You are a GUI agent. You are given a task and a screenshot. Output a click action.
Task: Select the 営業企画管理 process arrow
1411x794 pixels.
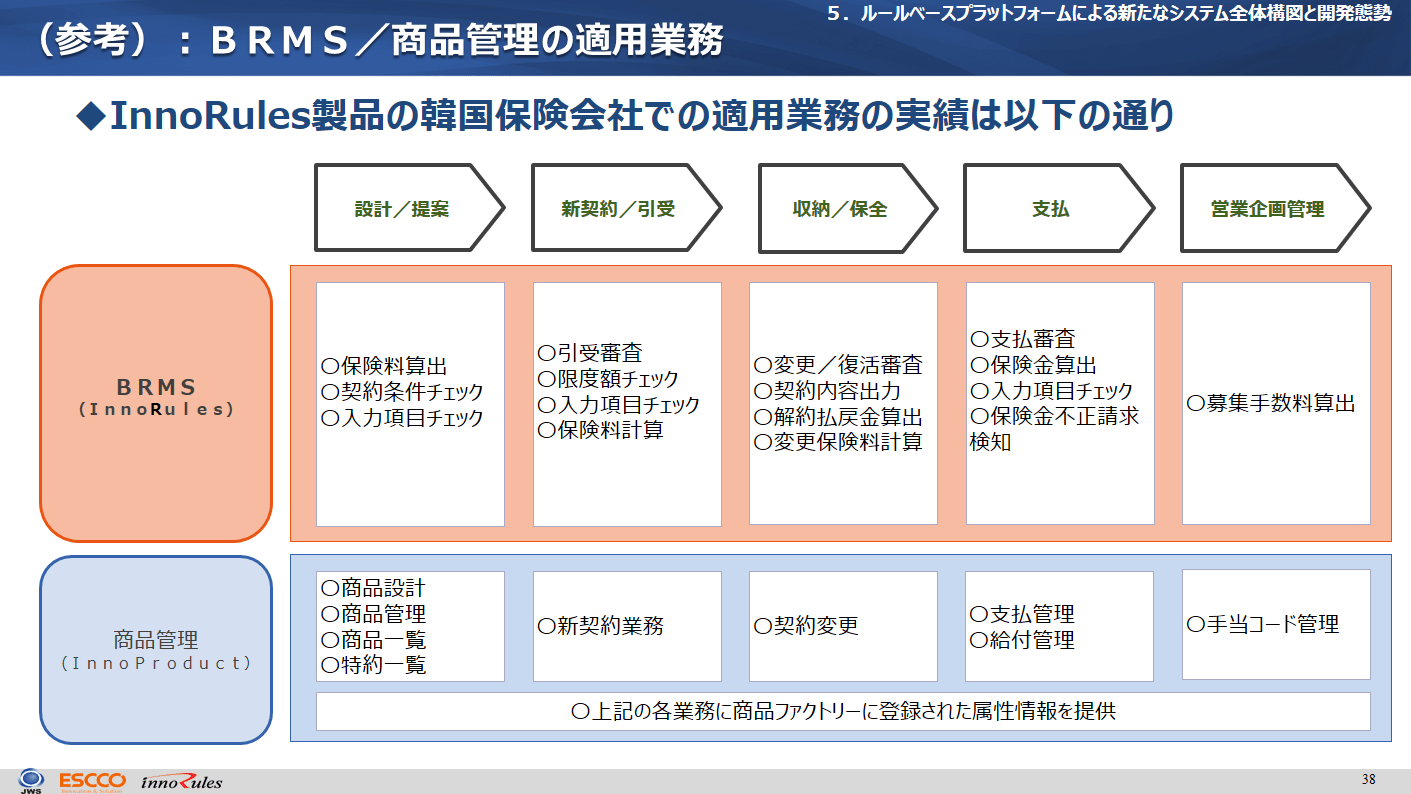click(x=1275, y=208)
